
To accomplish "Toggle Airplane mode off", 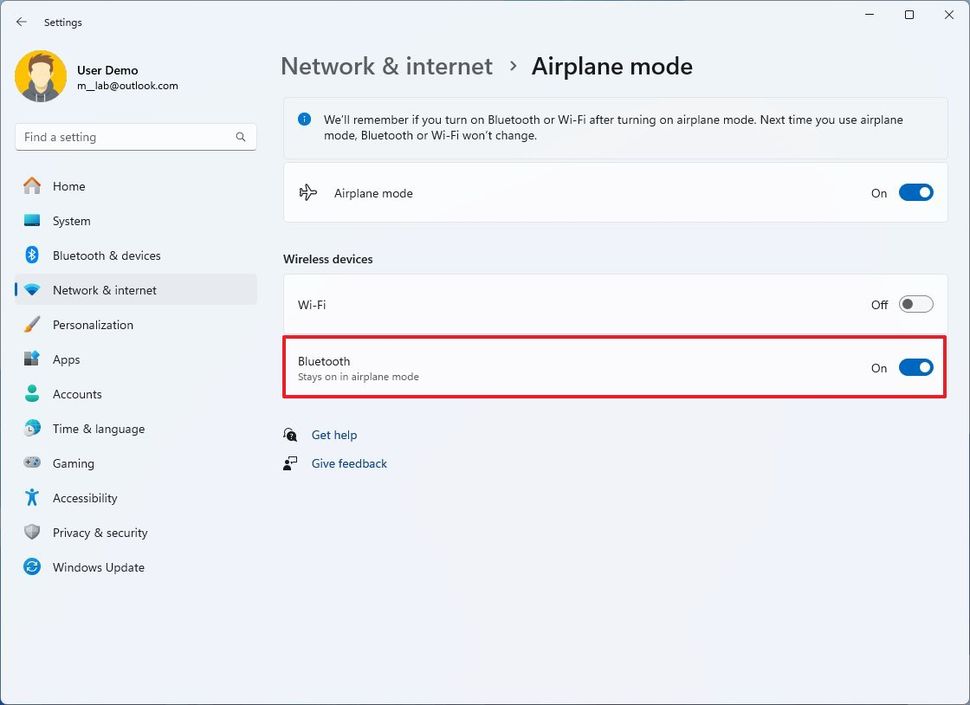I will point(916,192).
